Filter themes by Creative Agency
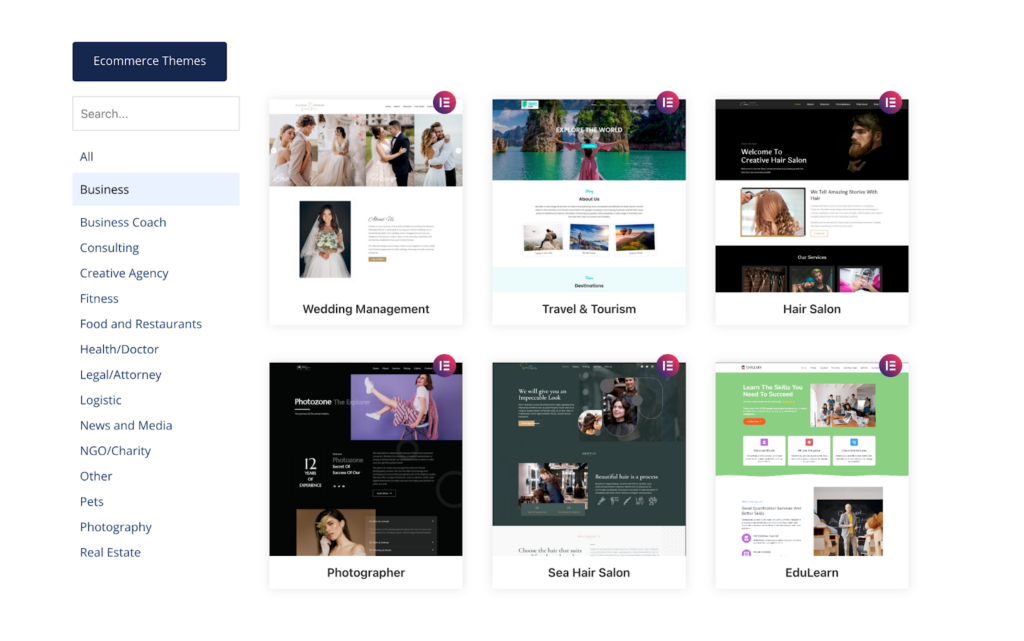 pos(124,273)
